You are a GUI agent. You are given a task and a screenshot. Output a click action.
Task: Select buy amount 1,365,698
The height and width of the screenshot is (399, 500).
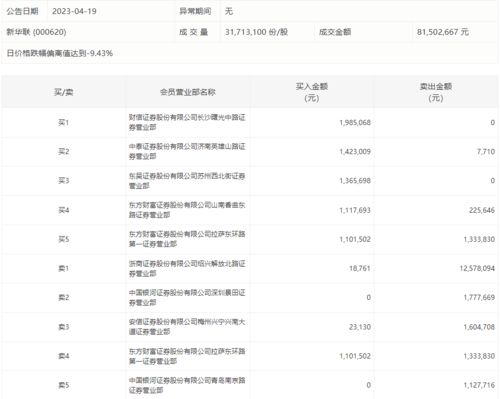pyautogui.click(x=355, y=181)
